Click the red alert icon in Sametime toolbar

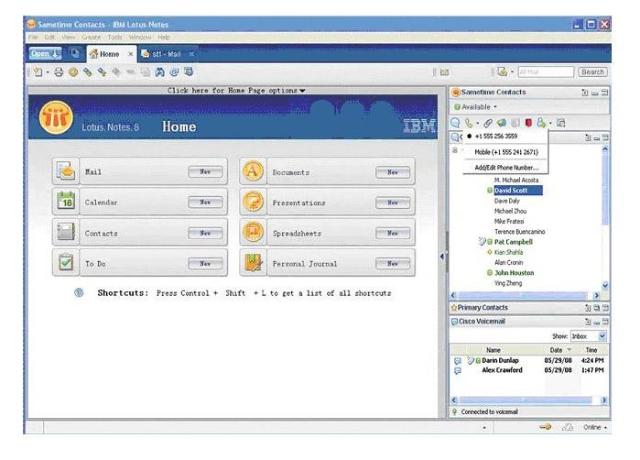[x=528, y=122]
